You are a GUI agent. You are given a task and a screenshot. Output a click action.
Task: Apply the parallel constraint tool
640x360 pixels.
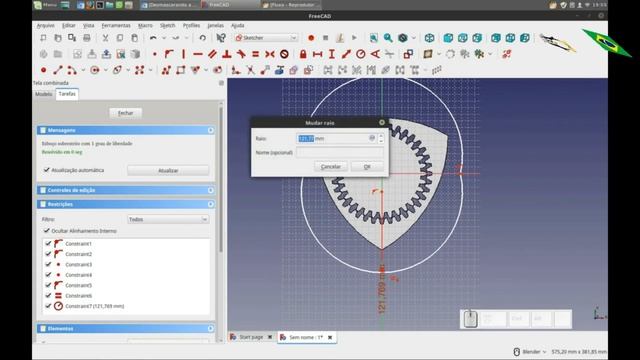pos(212,54)
